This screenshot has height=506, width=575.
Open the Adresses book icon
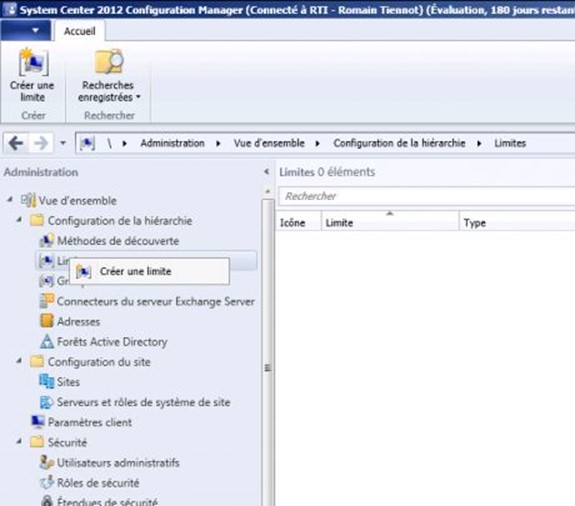point(47,321)
